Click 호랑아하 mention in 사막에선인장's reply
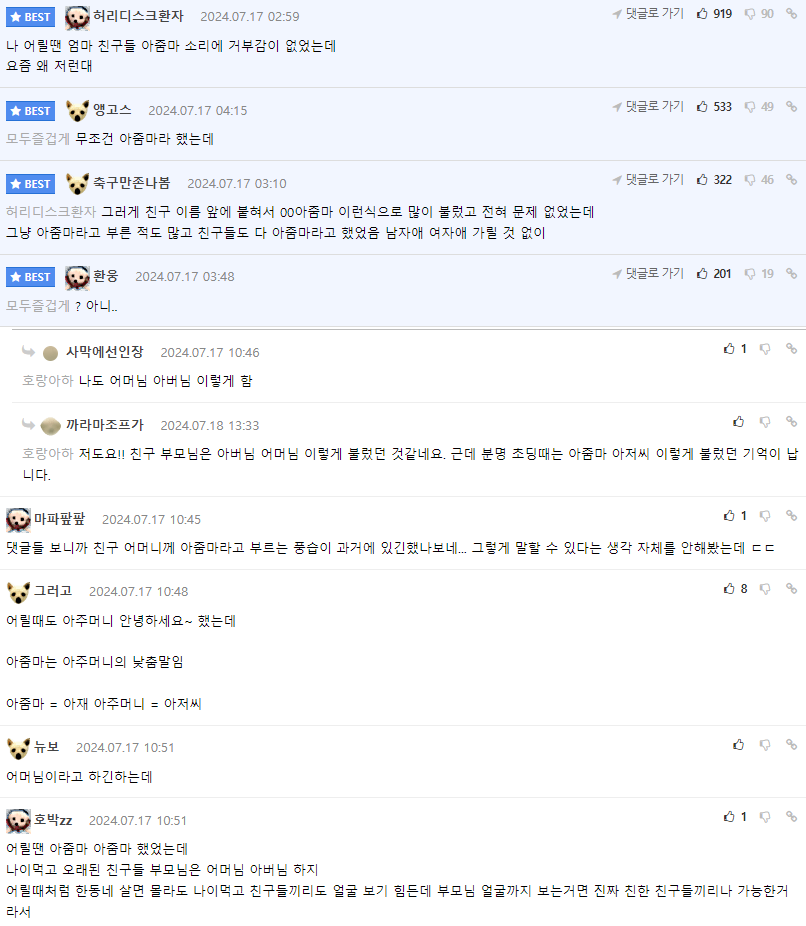806x926 pixels. tap(47, 380)
